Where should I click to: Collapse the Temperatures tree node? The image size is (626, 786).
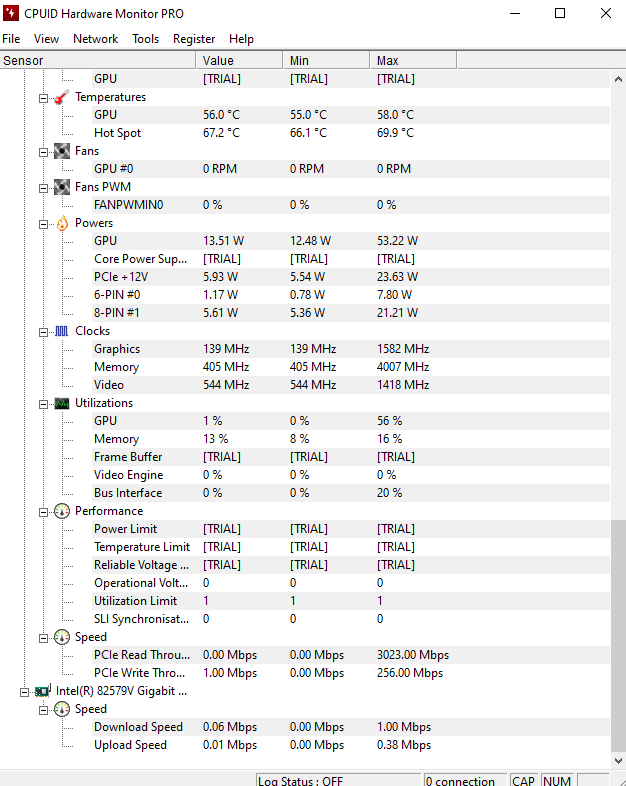click(43, 97)
